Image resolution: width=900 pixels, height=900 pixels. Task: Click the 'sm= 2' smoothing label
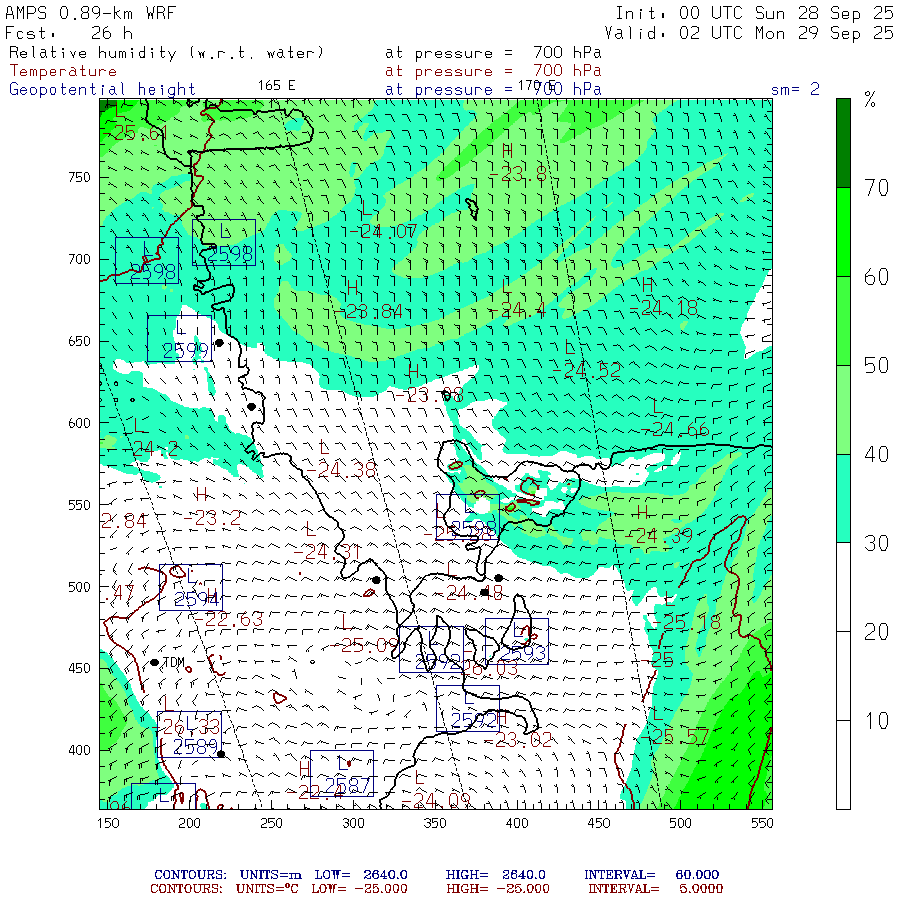tap(795, 89)
